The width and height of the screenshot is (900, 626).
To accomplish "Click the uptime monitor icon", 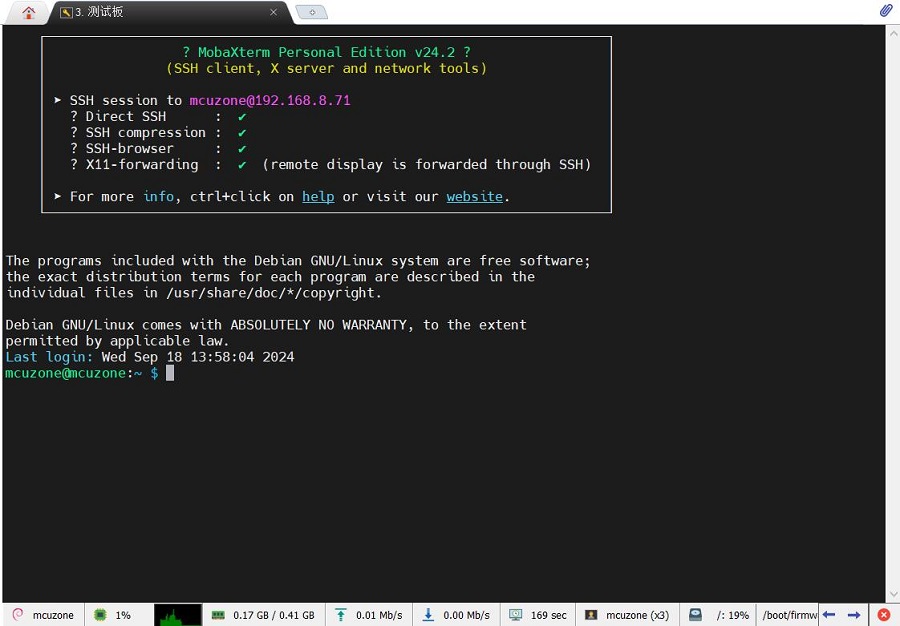I will click(x=515, y=615).
